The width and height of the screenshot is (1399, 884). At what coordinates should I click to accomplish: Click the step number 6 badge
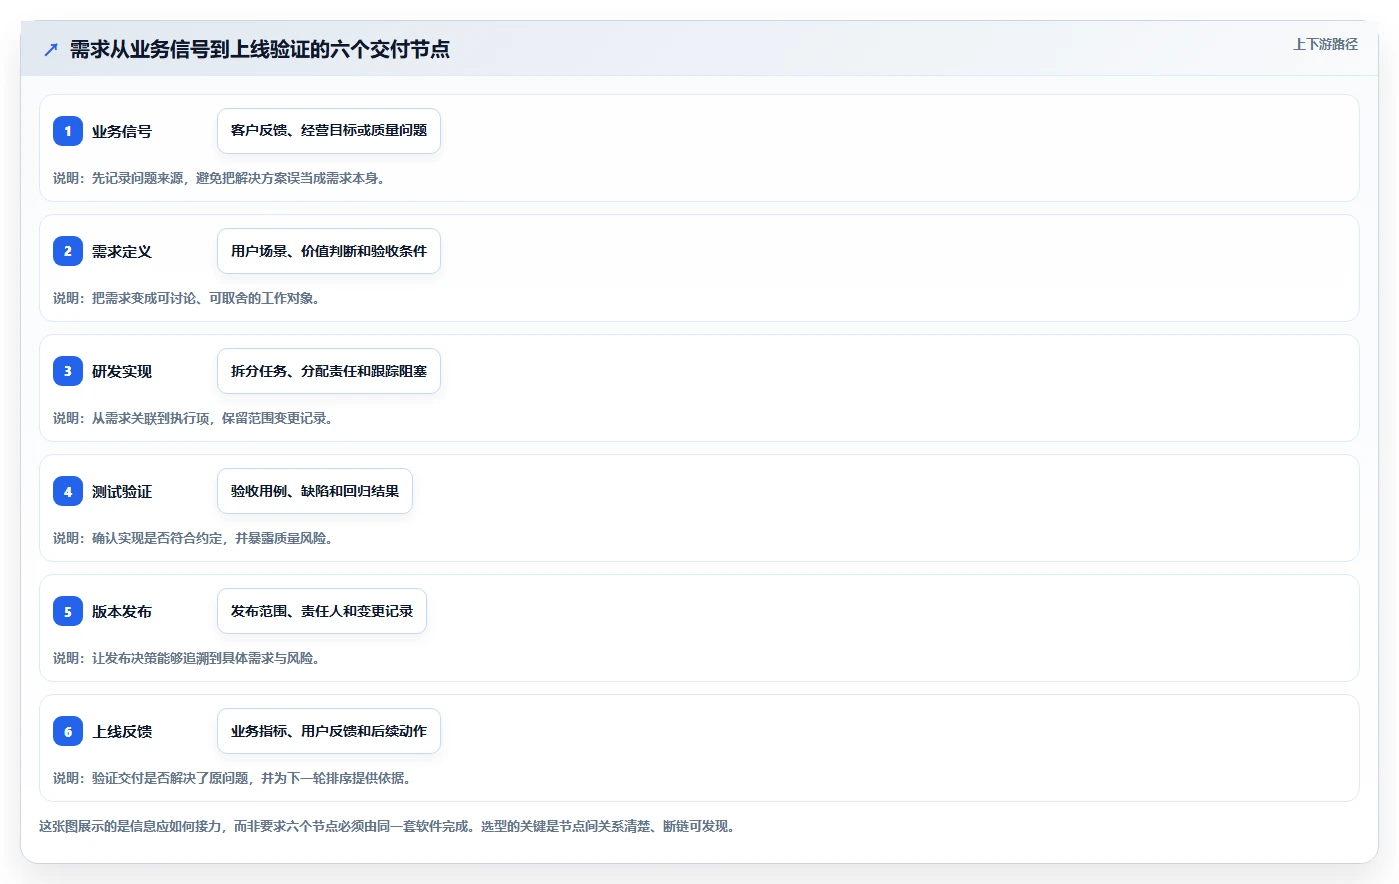click(x=68, y=731)
